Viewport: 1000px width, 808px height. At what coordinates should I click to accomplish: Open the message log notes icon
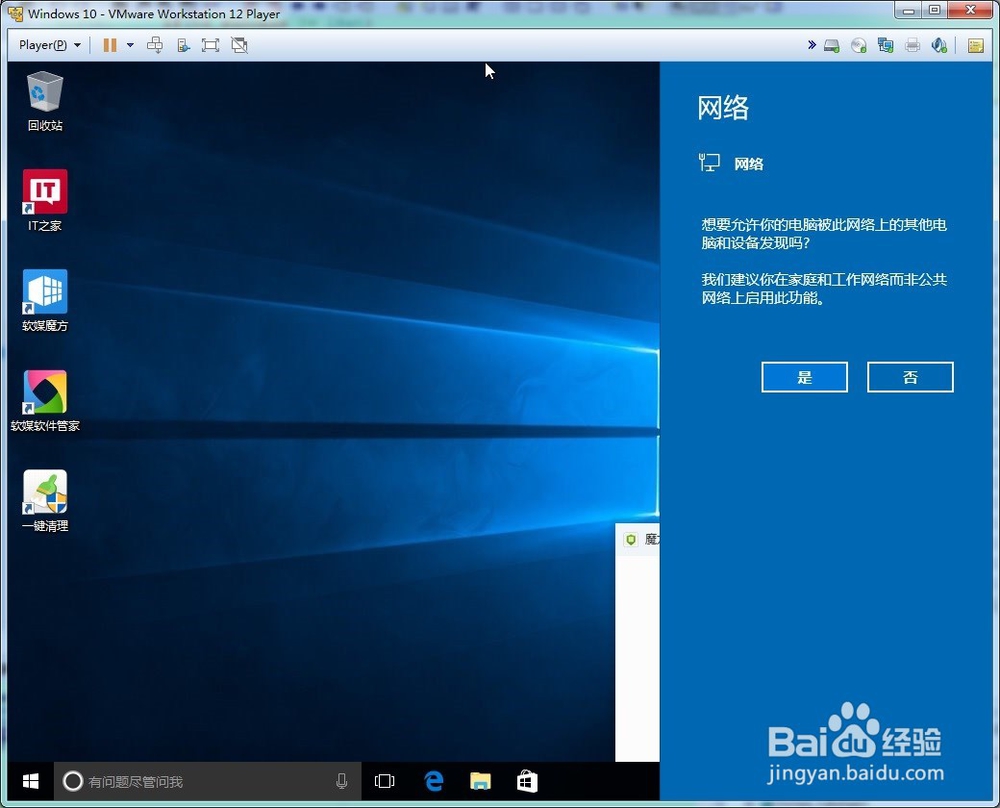[975, 45]
